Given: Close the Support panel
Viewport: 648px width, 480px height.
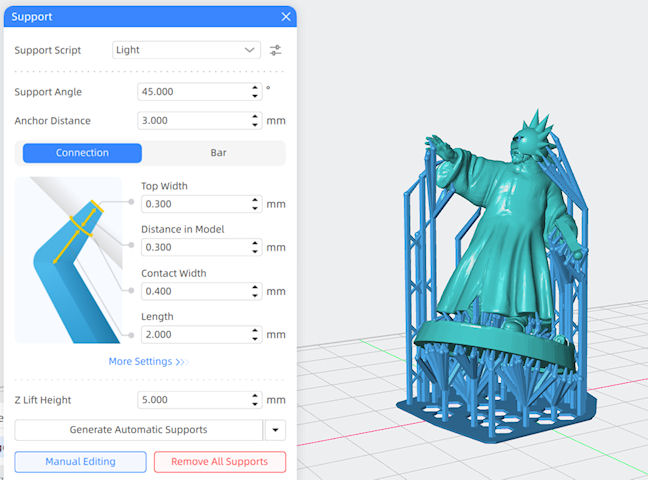Looking at the screenshot, I should [287, 17].
